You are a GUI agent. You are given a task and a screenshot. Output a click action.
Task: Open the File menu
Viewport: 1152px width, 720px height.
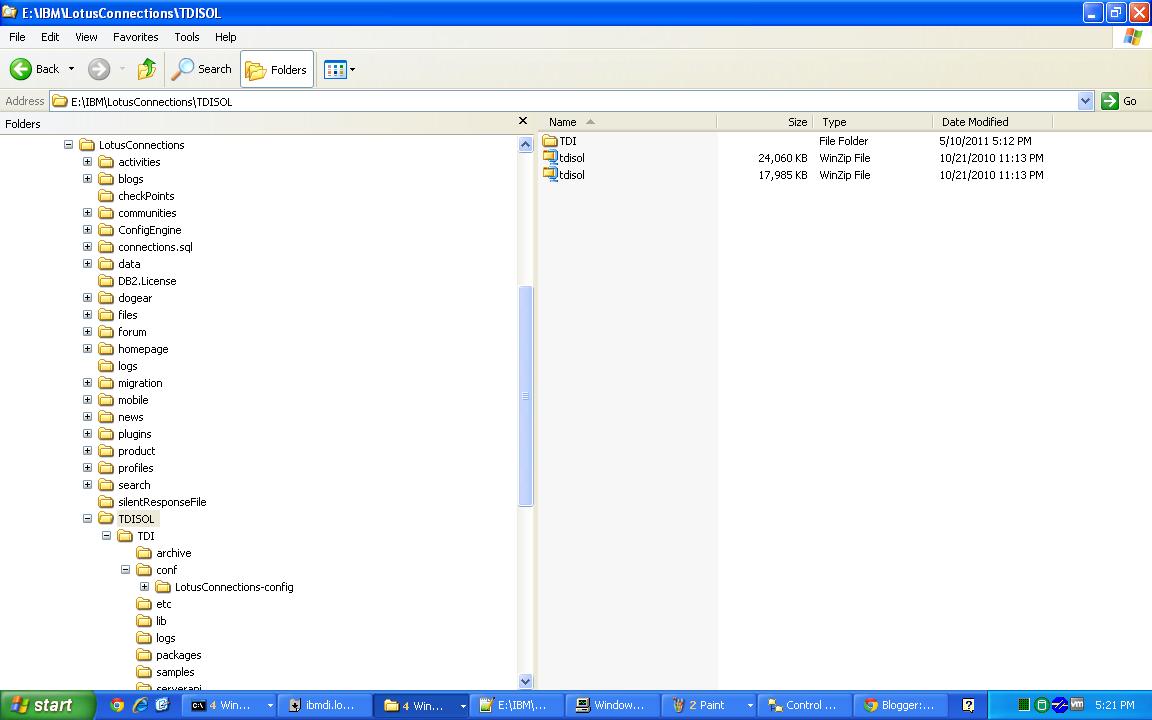pyautogui.click(x=17, y=37)
